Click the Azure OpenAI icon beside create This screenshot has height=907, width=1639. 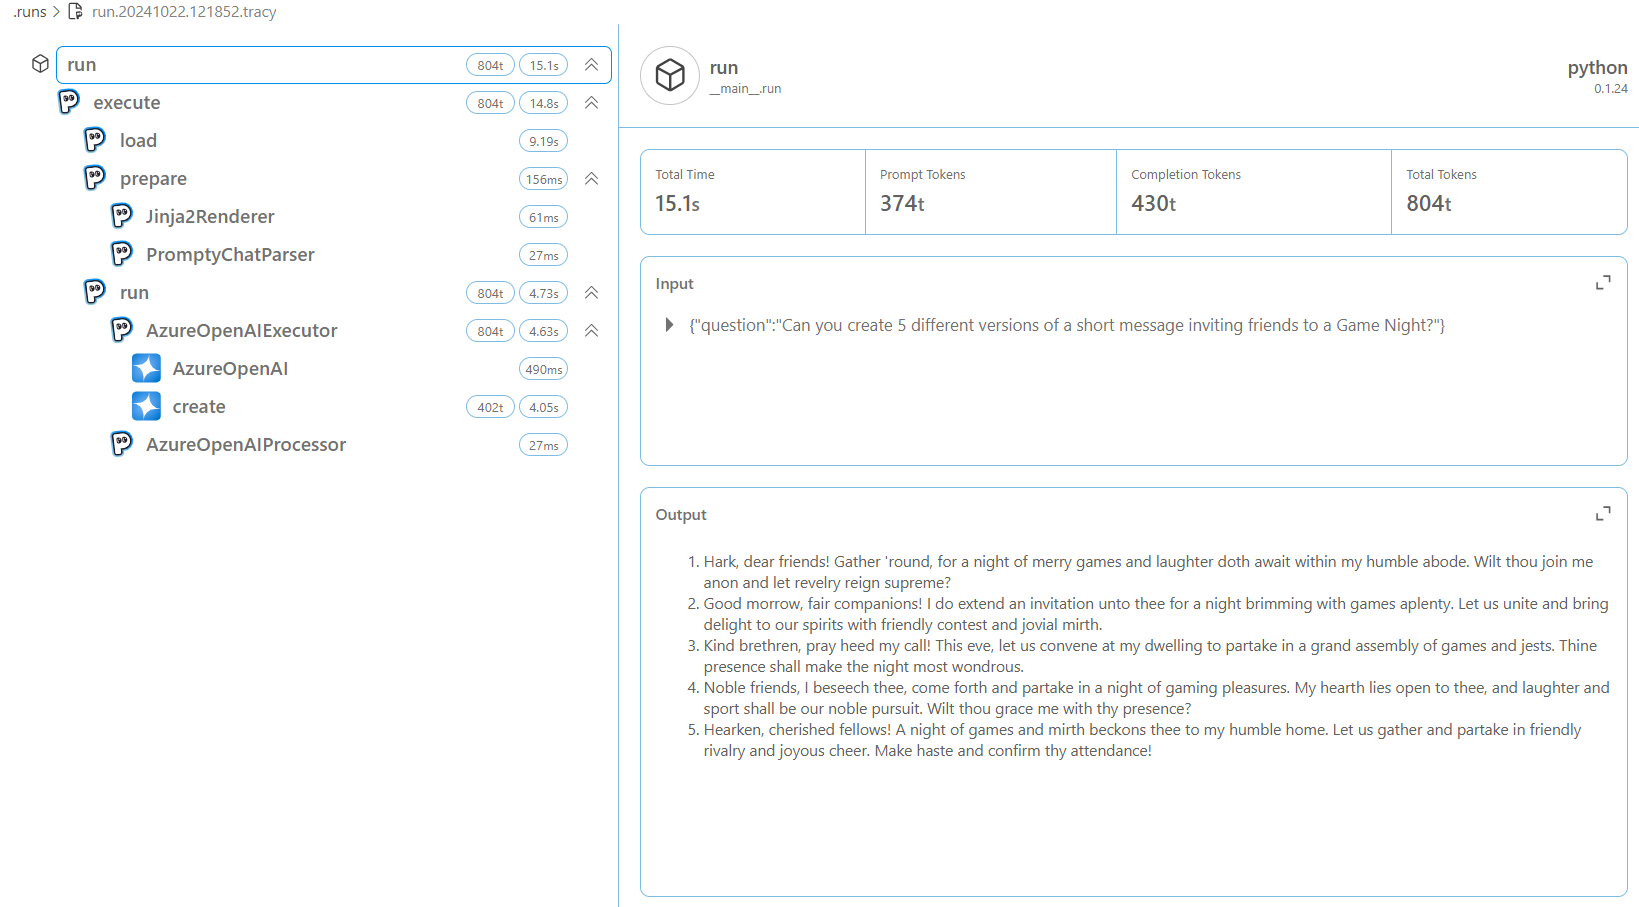point(147,407)
